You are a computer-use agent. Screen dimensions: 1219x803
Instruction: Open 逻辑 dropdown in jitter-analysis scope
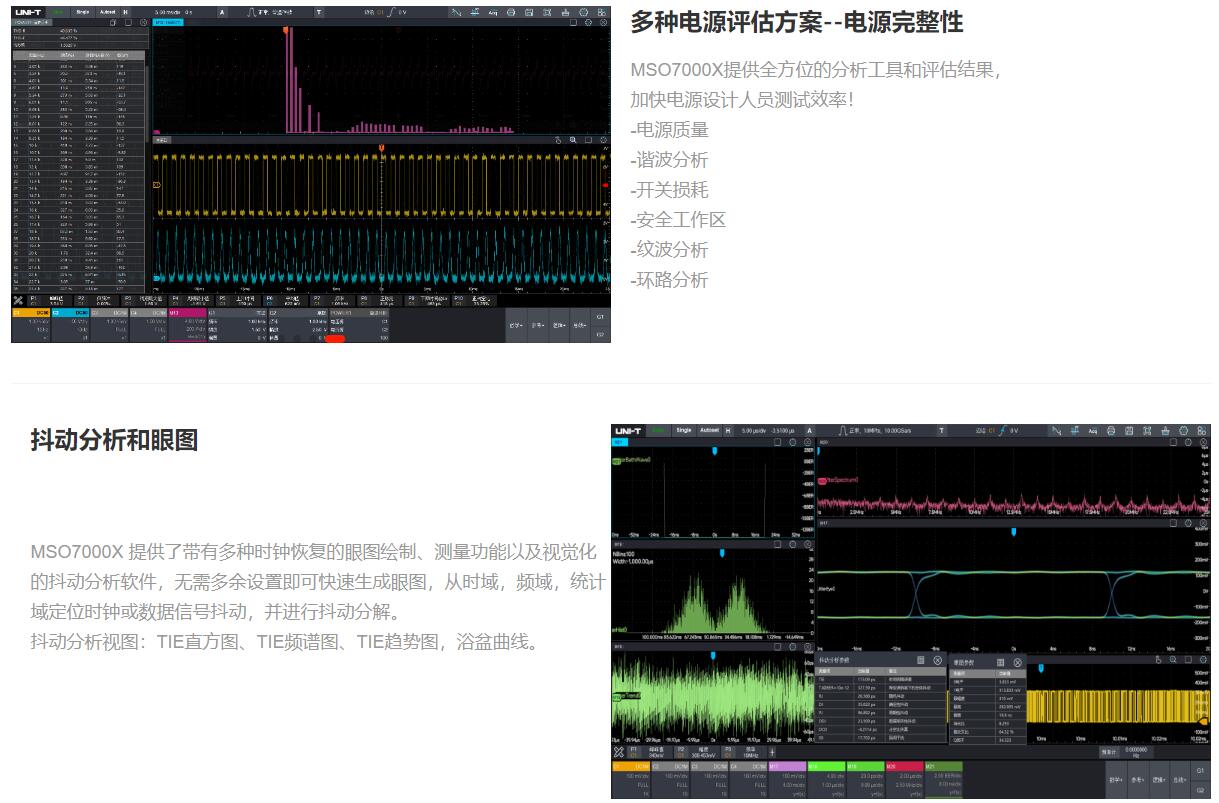1157,779
